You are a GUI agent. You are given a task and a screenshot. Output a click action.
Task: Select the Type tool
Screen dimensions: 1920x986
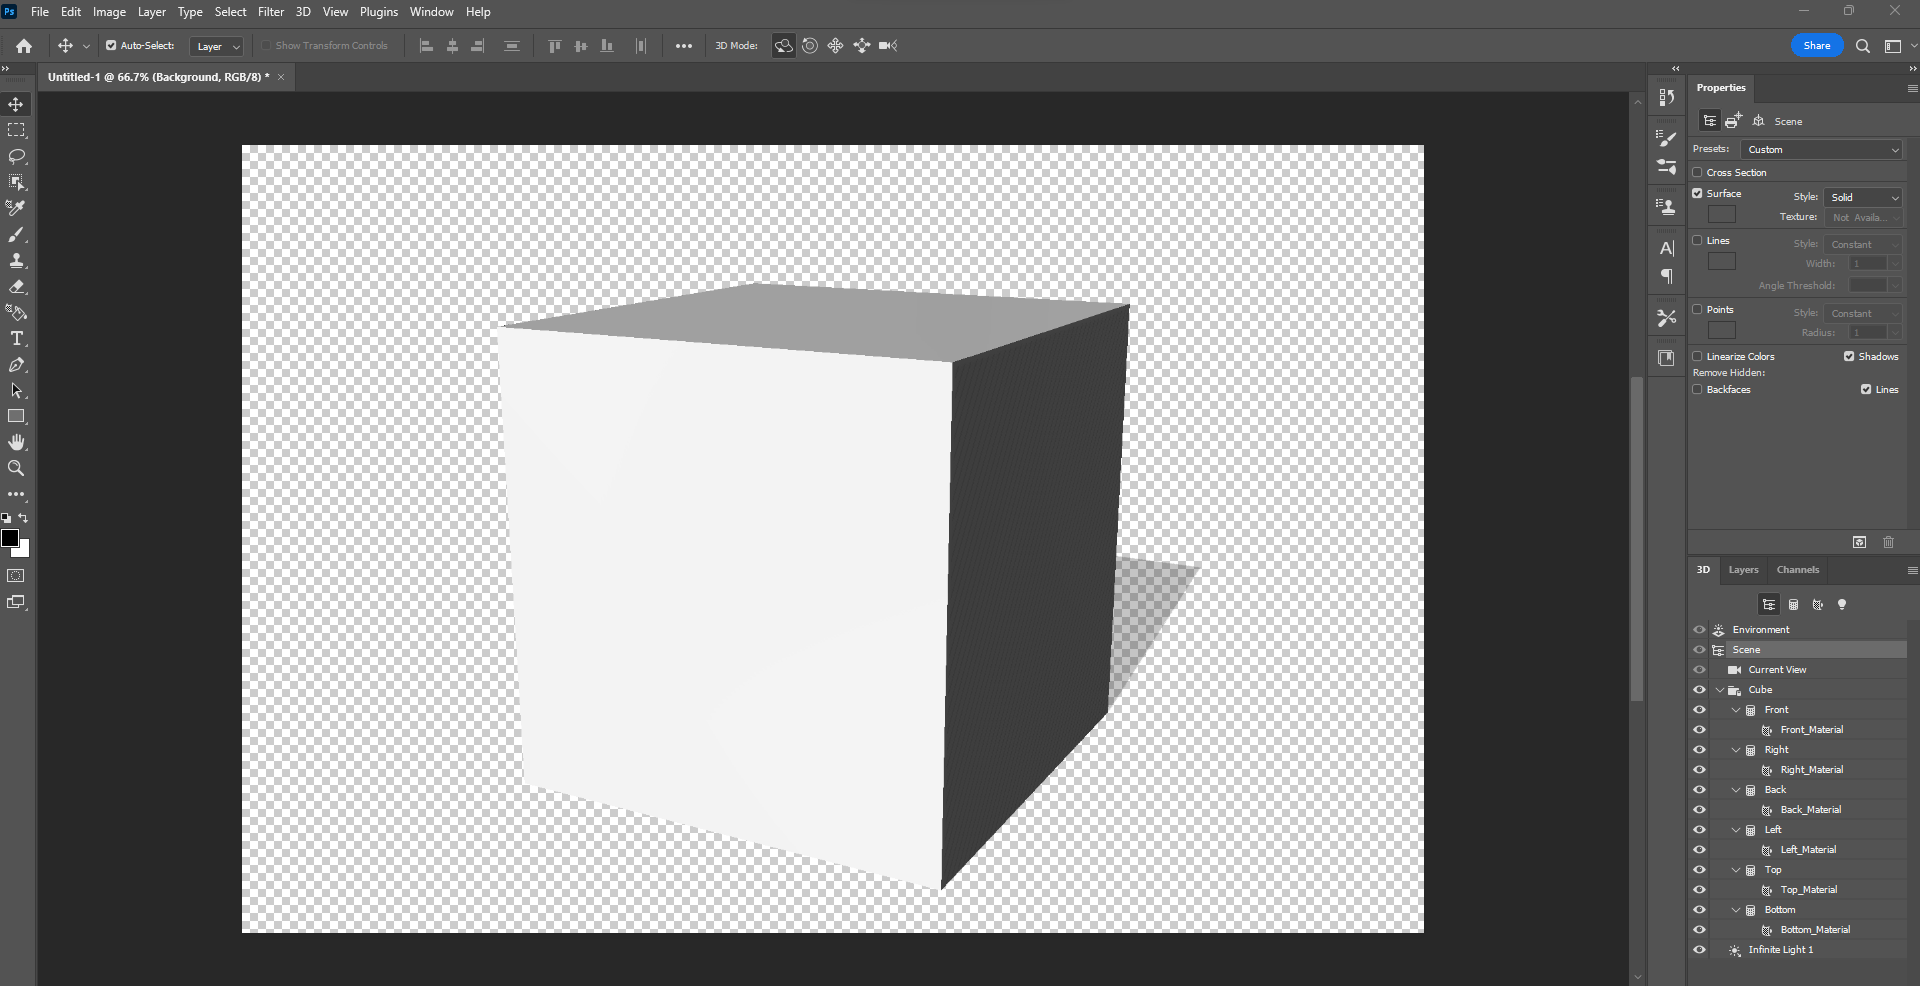[16, 339]
